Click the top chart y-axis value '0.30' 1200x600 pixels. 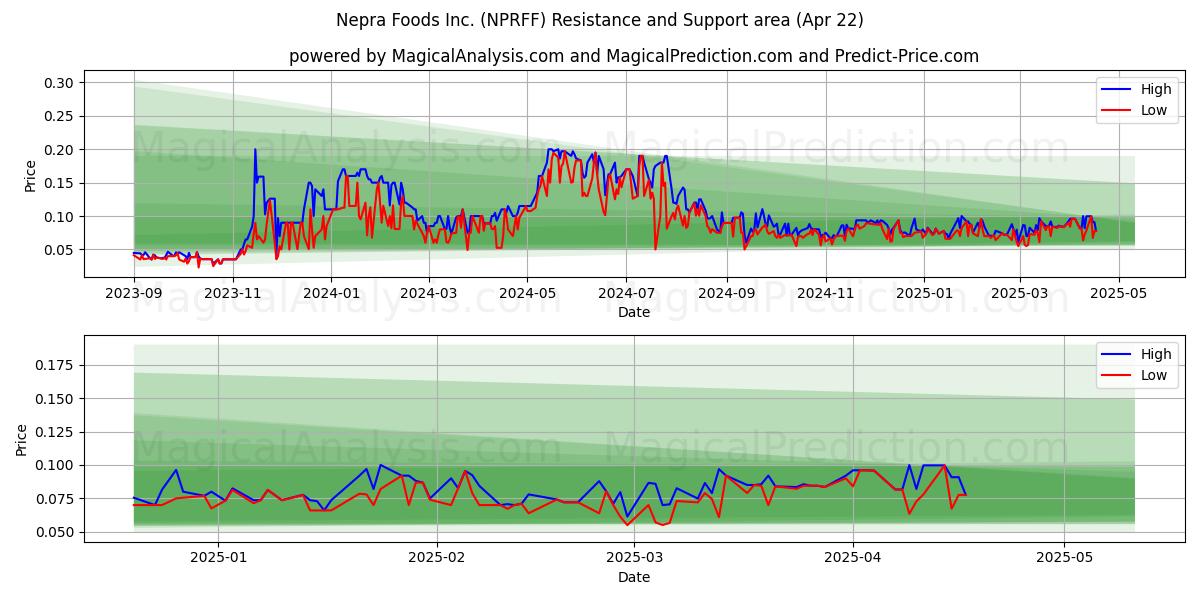[60, 83]
